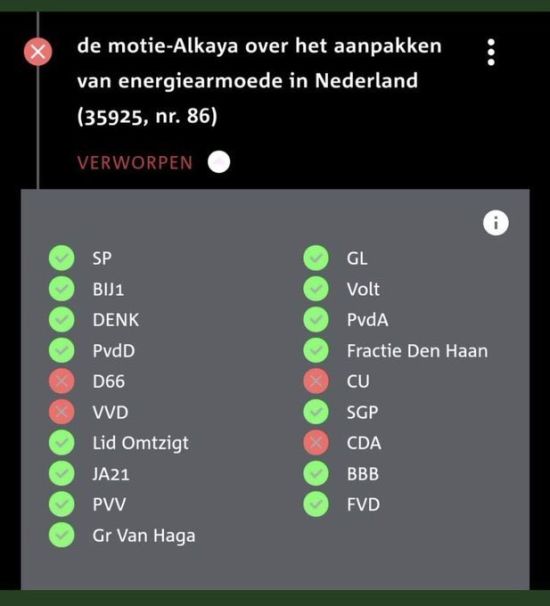Click the green checkmark beside Volt
Screen dimensions: 550x606
316,289
